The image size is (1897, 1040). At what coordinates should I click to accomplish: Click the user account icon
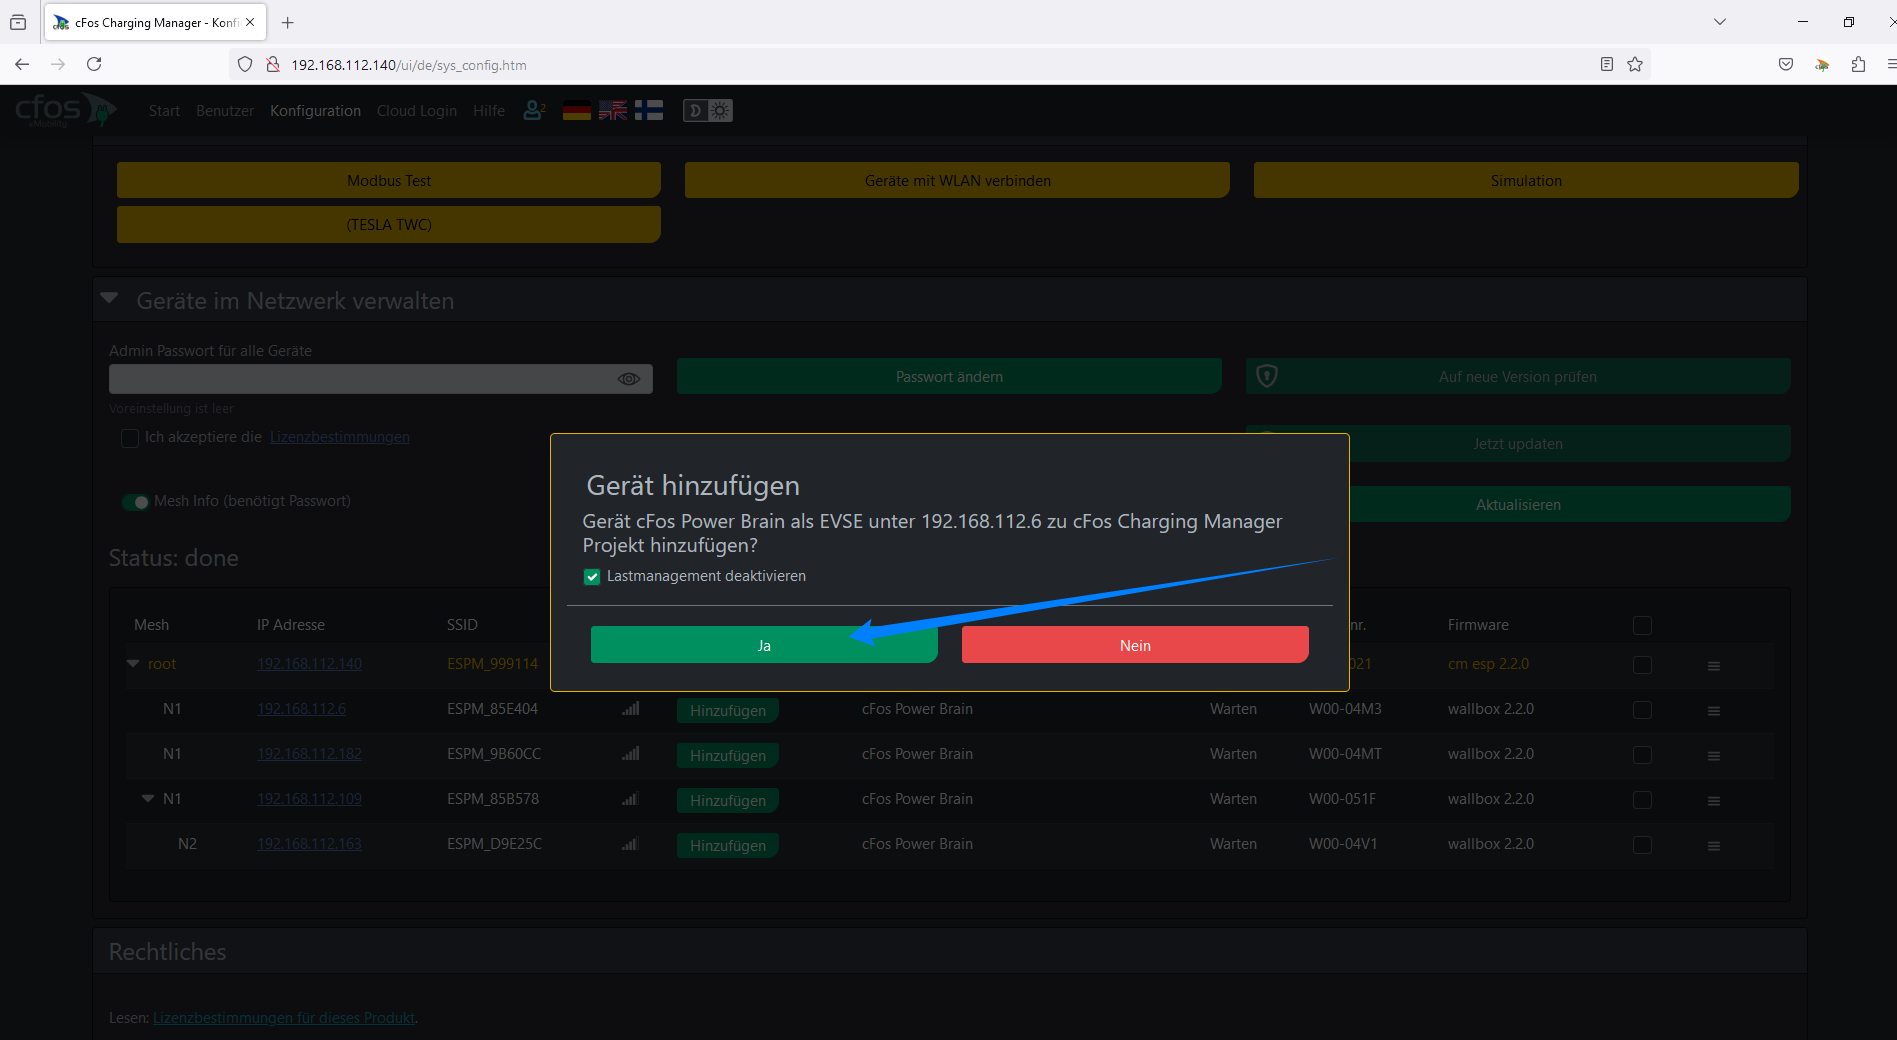click(534, 110)
